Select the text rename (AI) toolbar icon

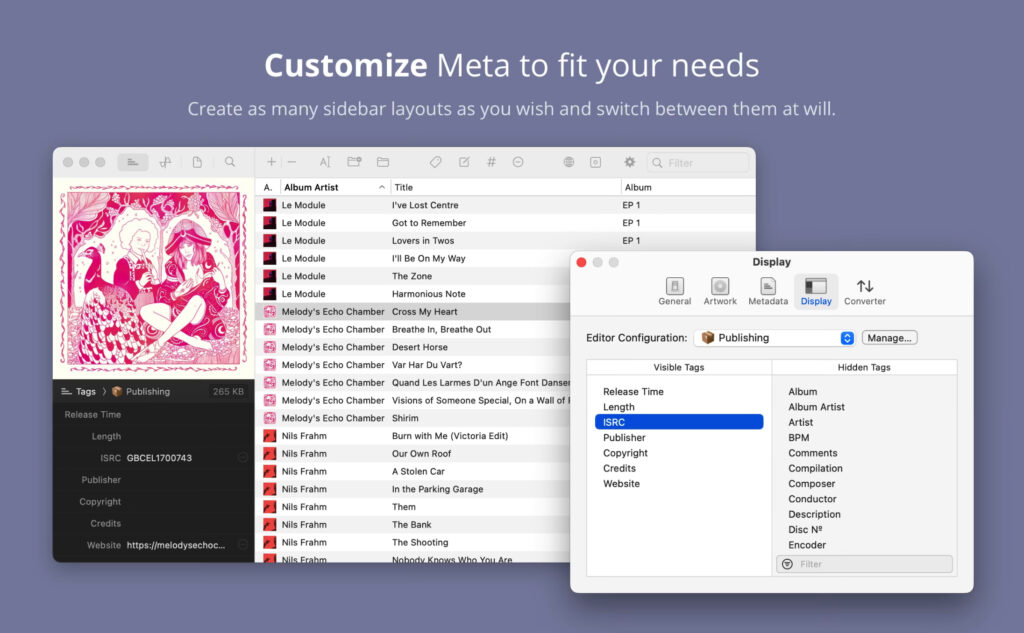(325, 161)
